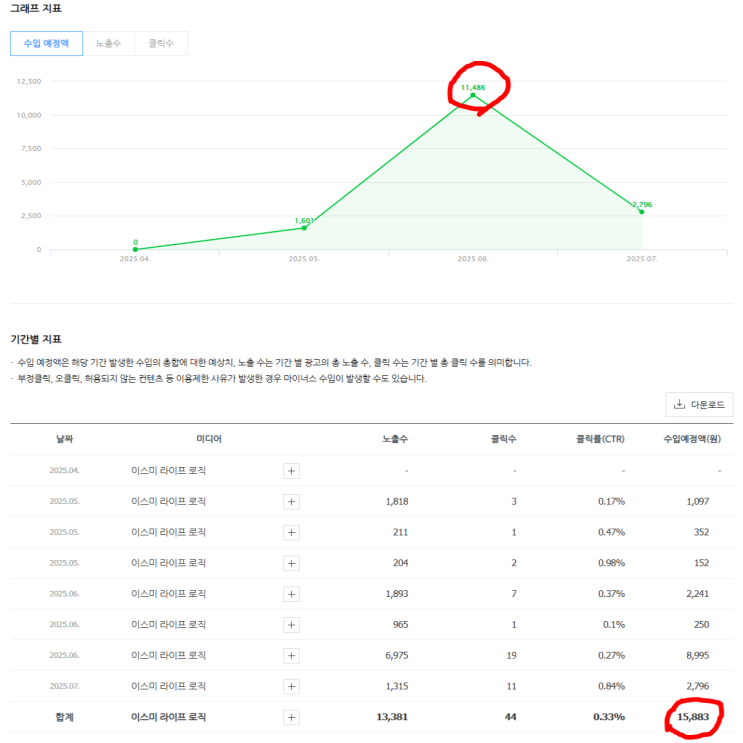
Task: Click the 0.98% CTR cell
Action: tap(611, 563)
